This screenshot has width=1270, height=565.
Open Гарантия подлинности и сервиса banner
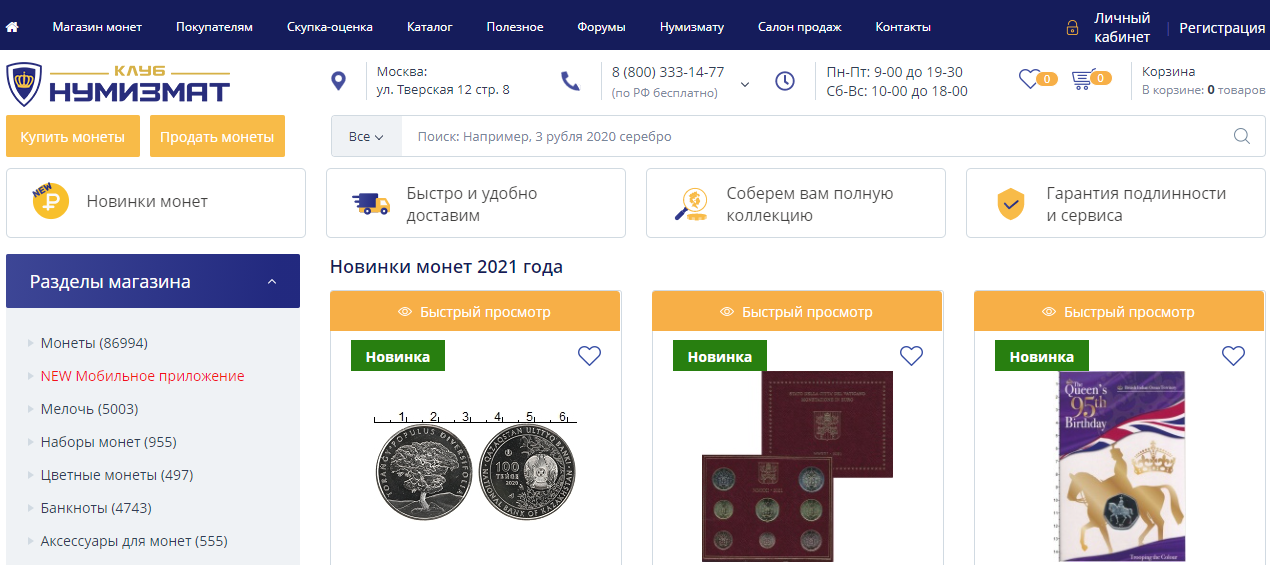1116,203
